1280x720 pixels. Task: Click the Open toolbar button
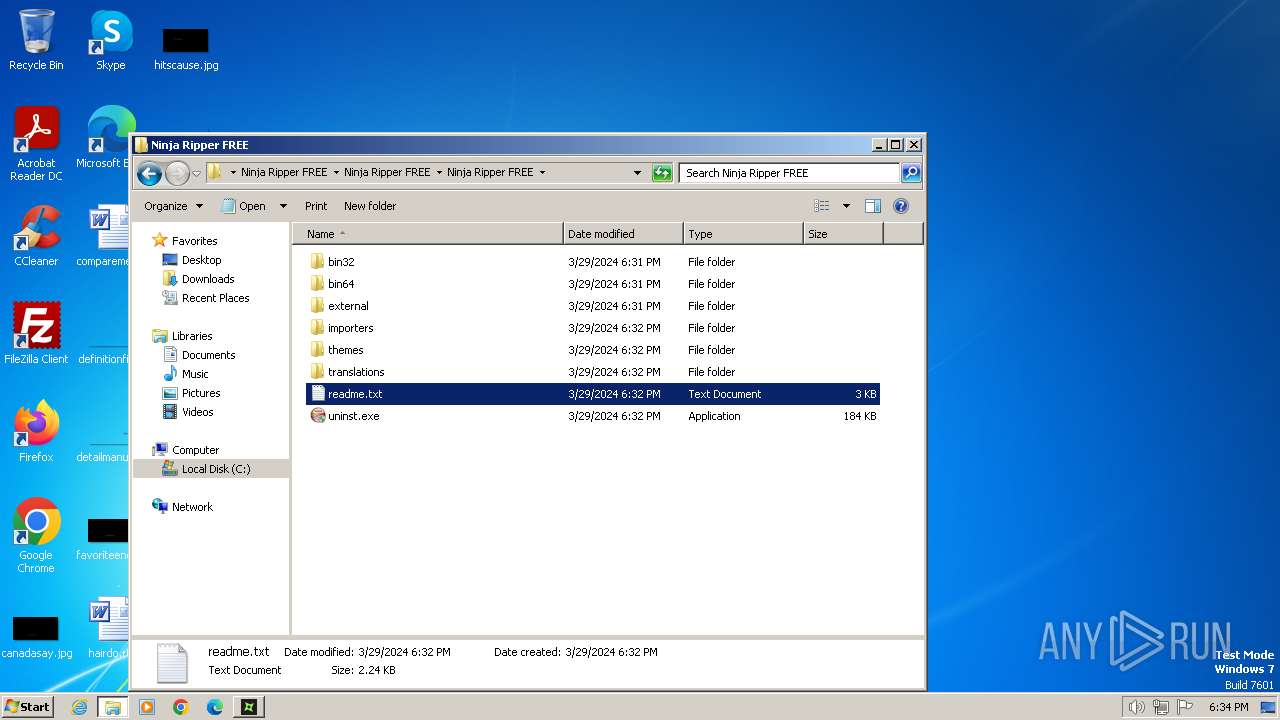(243, 206)
